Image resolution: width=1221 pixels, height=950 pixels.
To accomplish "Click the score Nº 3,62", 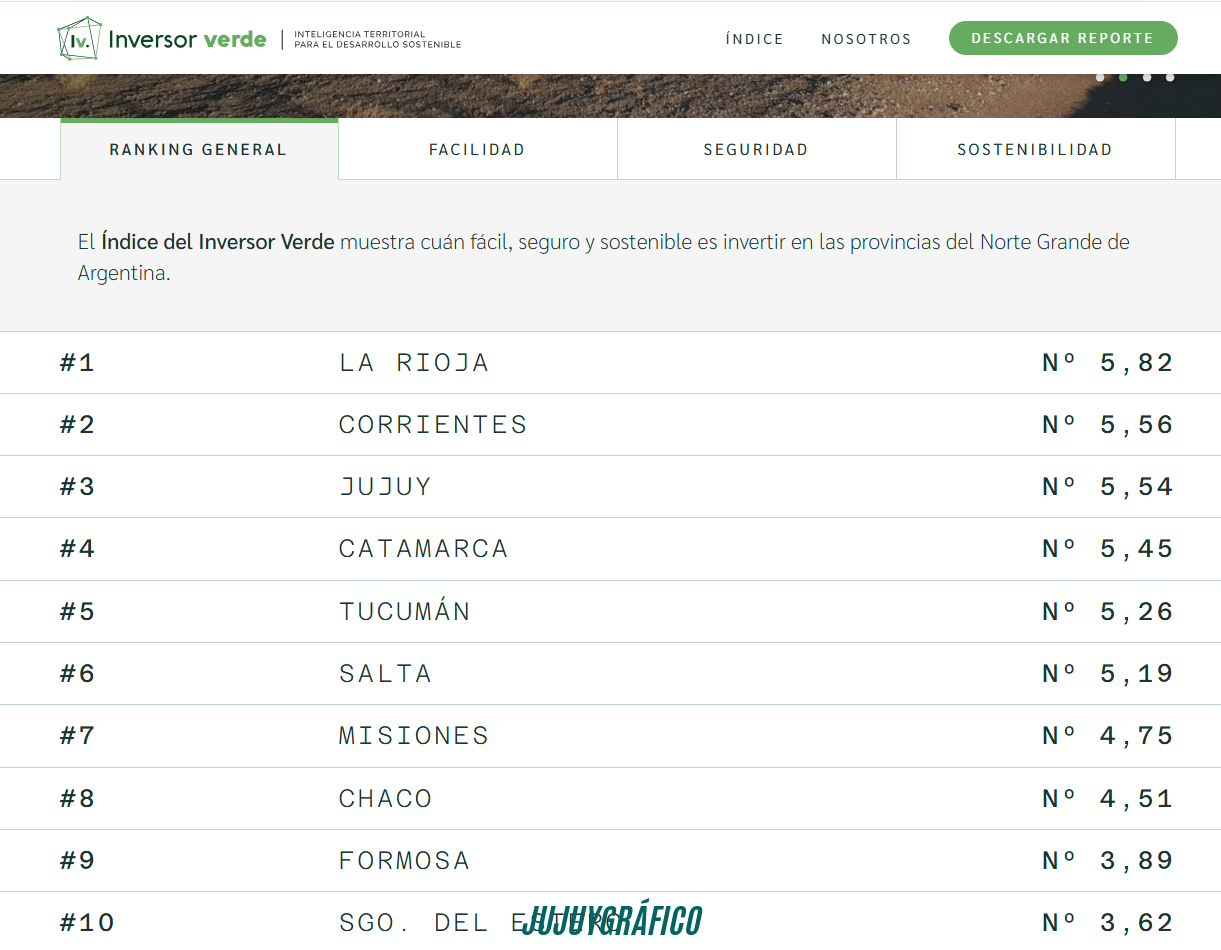I will tap(1108, 922).
